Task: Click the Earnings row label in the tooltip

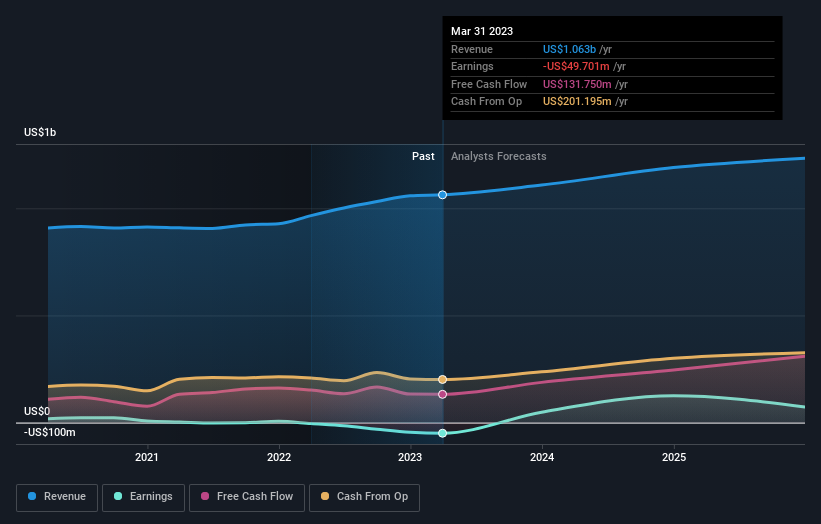Action: [472, 66]
